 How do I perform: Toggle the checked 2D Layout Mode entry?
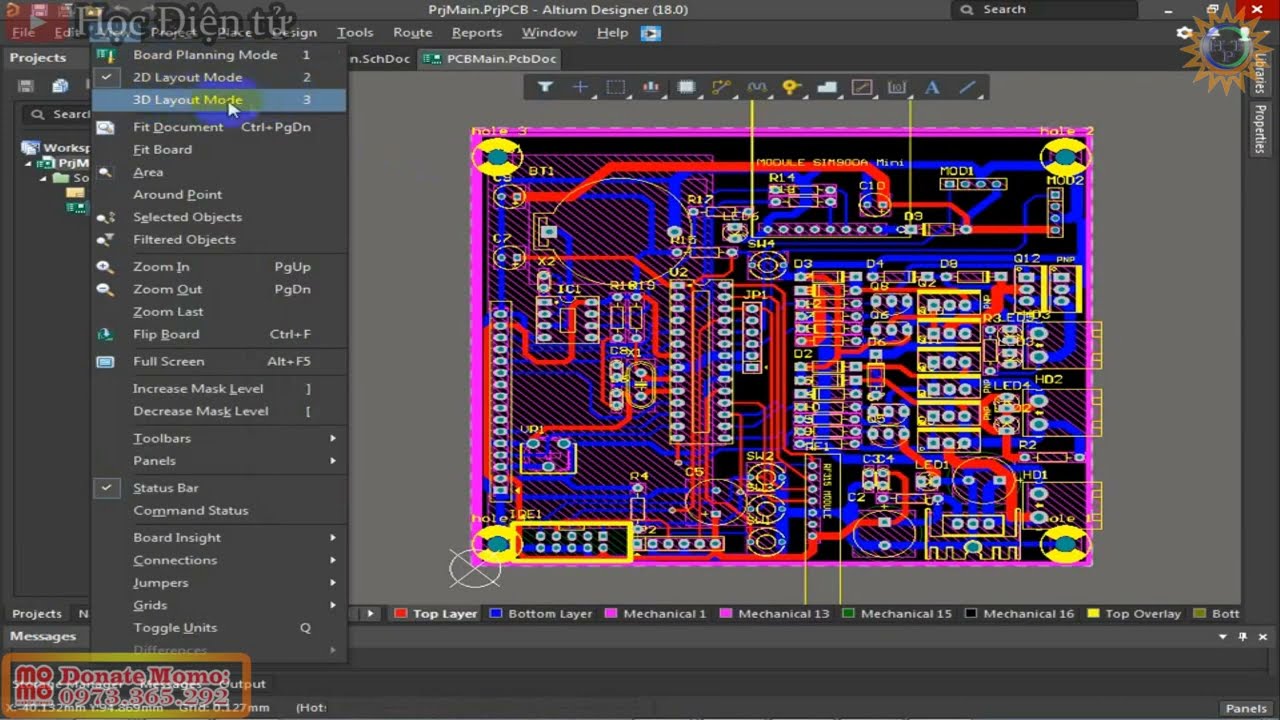pyautogui.click(x=219, y=77)
